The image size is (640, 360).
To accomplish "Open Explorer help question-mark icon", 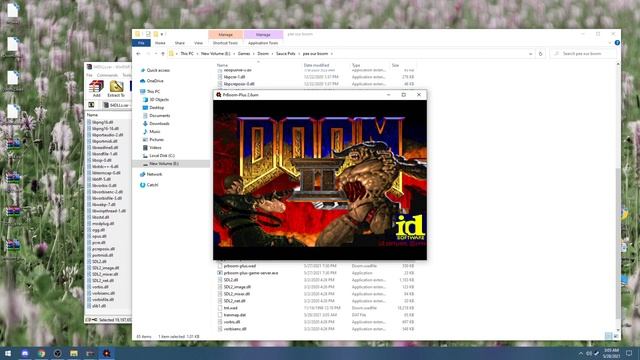I will (x=617, y=42).
